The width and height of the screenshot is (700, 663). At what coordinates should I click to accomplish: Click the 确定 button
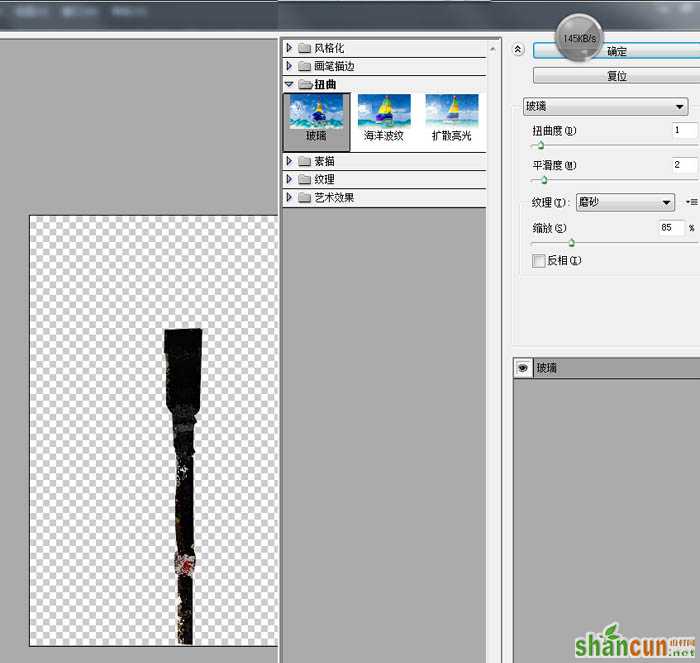pyautogui.click(x=617, y=51)
